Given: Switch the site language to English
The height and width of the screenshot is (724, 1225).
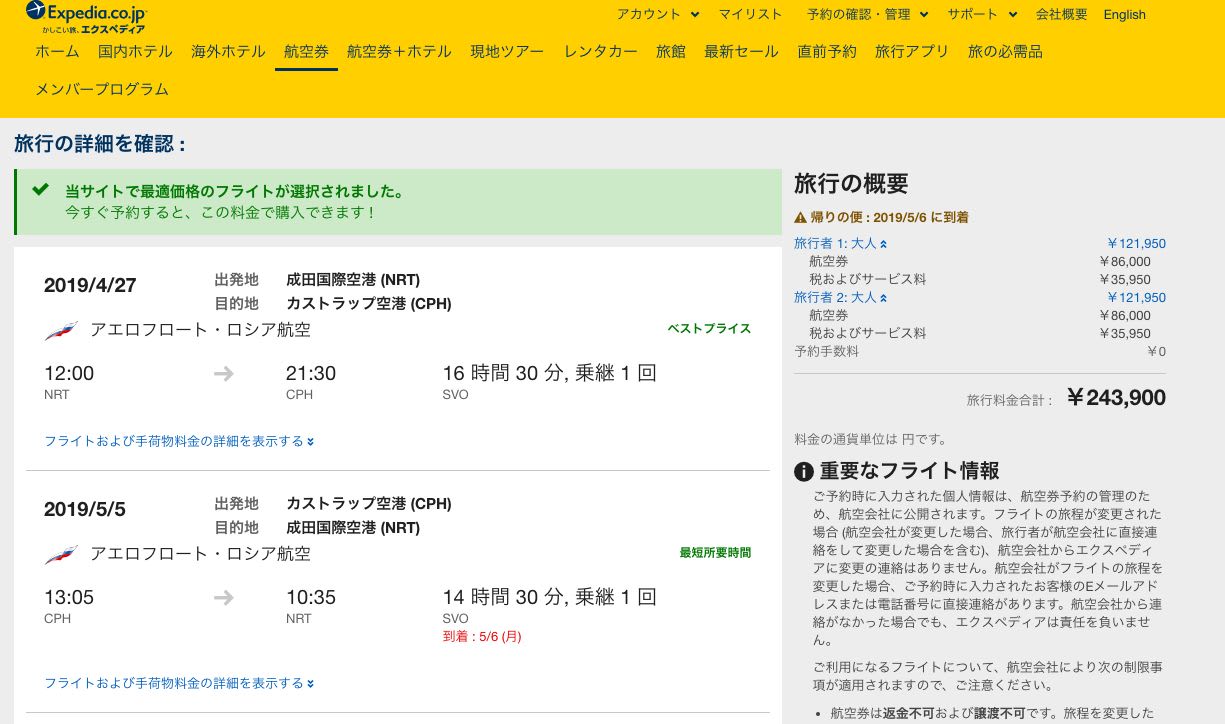Looking at the screenshot, I should (x=1124, y=14).
